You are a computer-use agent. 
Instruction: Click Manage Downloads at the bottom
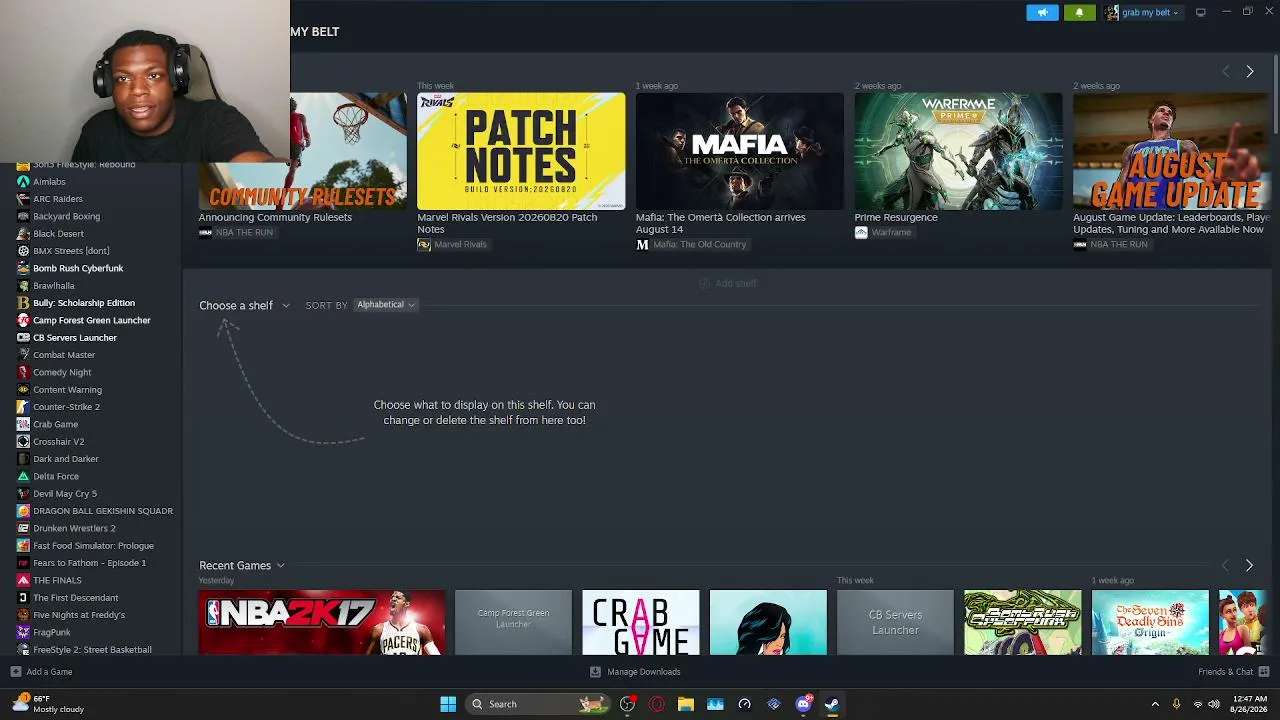click(635, 672)
